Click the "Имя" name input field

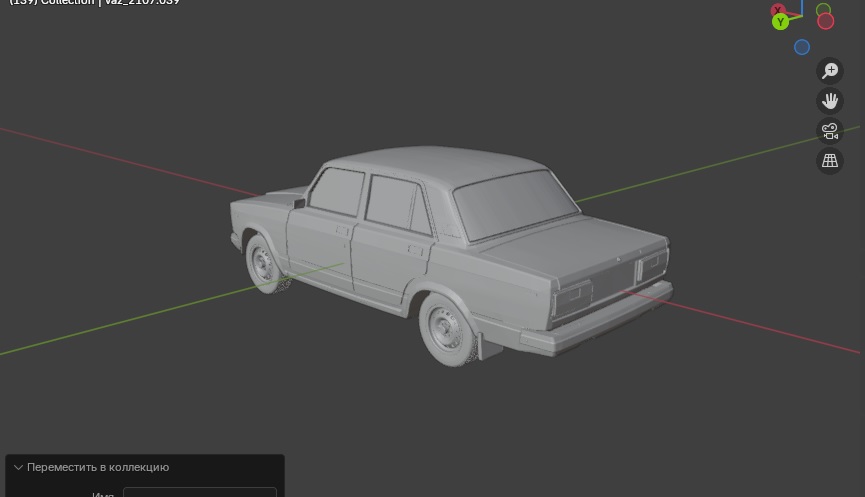(x=200, y=492)
